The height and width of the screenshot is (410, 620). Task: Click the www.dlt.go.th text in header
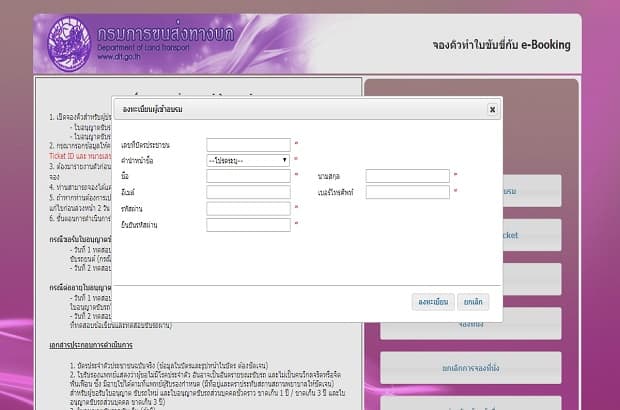pos(119,57)
